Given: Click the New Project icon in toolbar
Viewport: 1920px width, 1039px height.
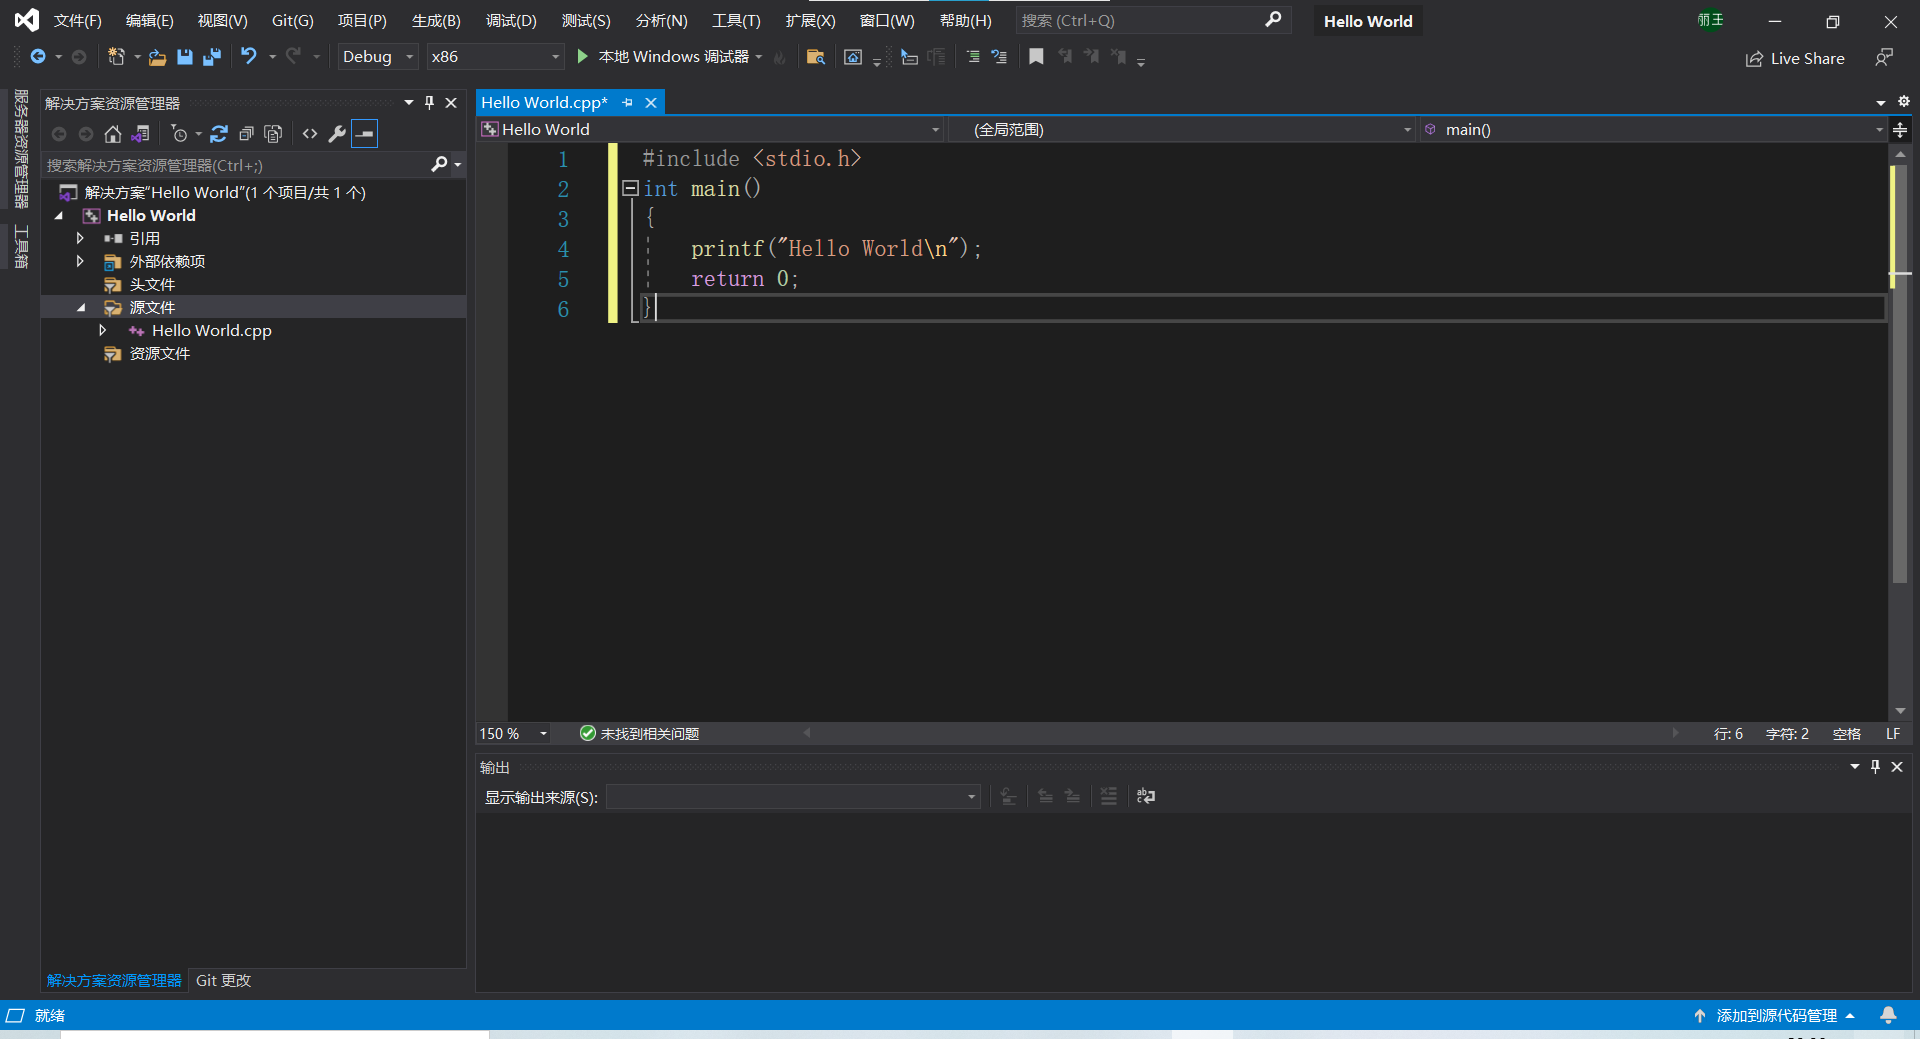Looking at the screenshot, I should [116, 57].
